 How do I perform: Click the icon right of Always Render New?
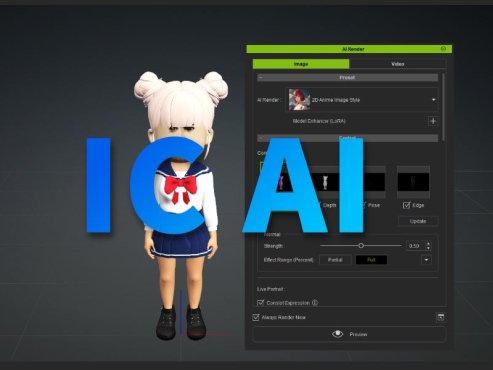click(440, 317)
